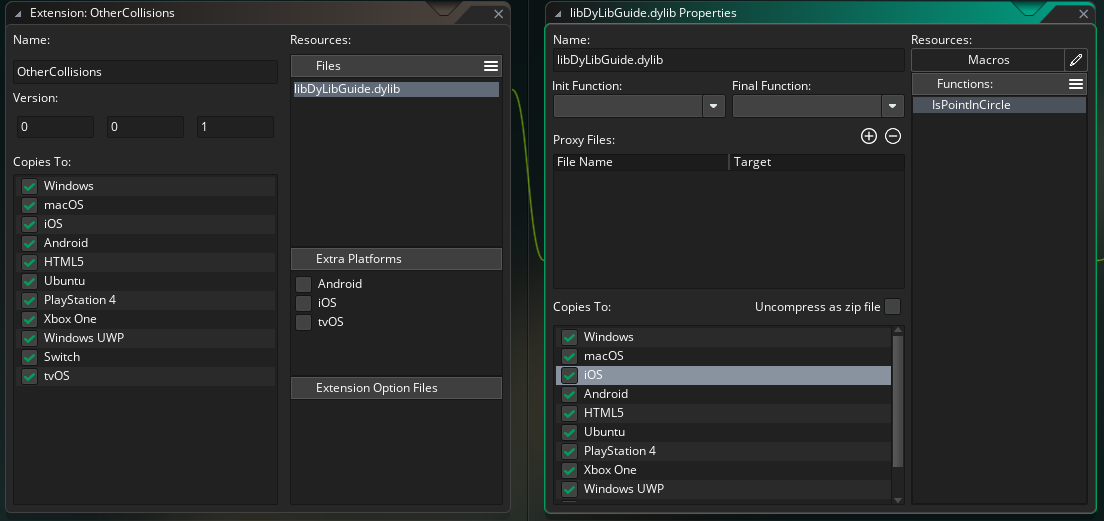Toggle Ubuntu checkbox in dylib Properties
Image resolution: width=1104 pixels, height=521 pixels.
click(569, 433)
